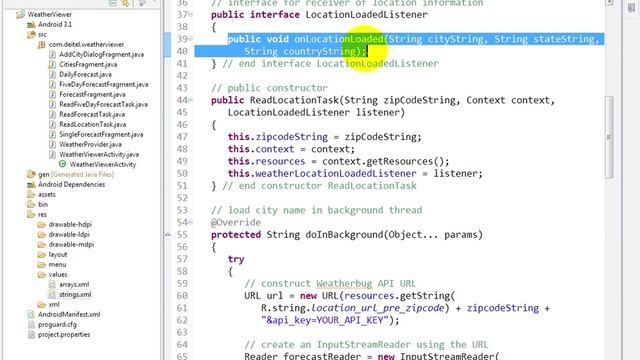Click 'getResources()' on line 49
The height and width of the screenshot is (360, 640).
tap(405, 161)
